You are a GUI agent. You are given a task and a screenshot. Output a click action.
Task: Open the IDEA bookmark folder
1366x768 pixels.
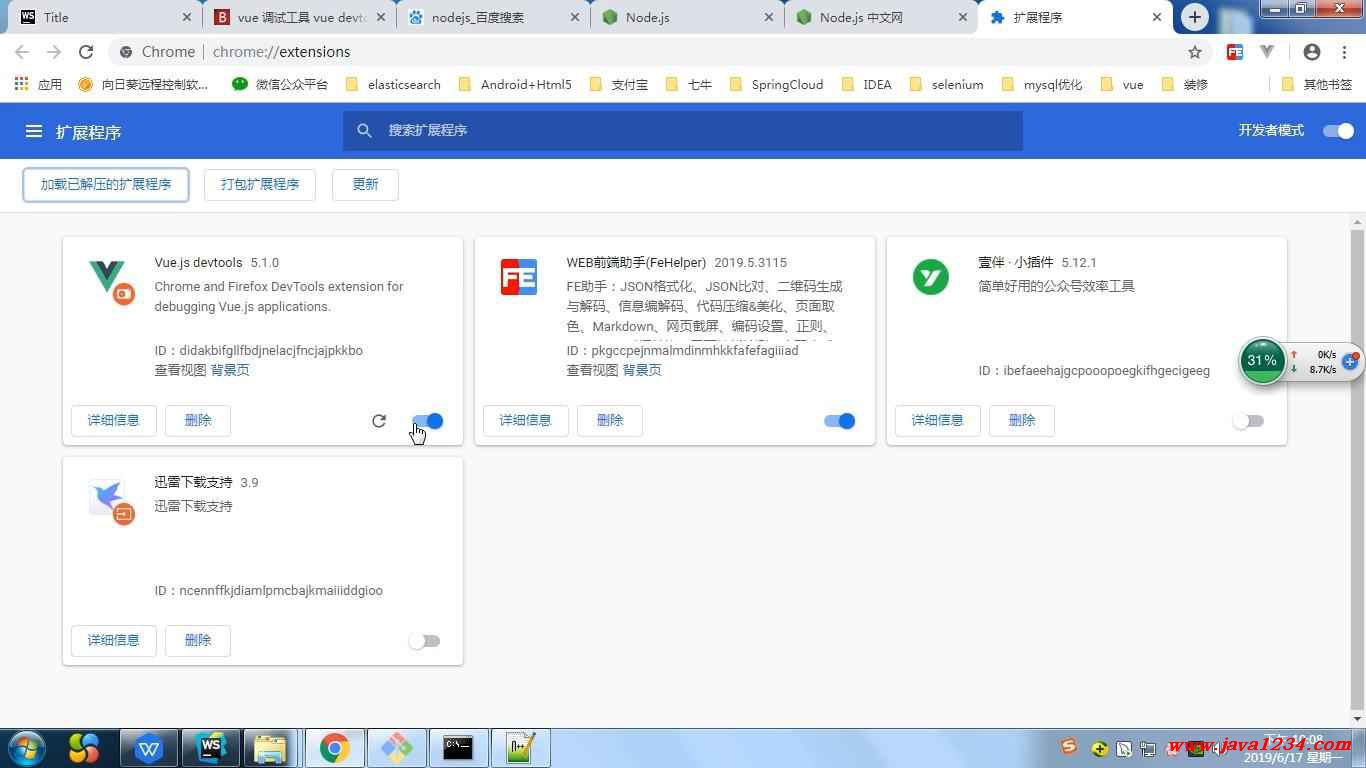(x=866, y=85)
